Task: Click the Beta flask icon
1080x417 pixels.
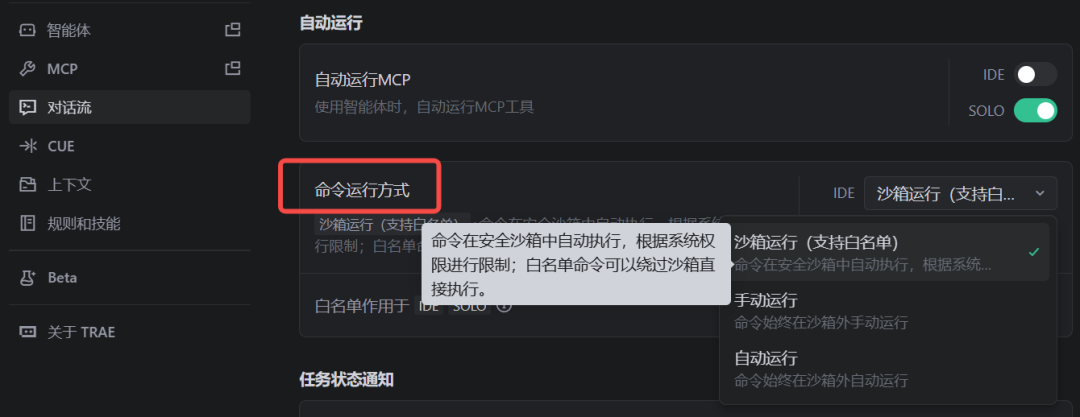Action: (27, 278)
